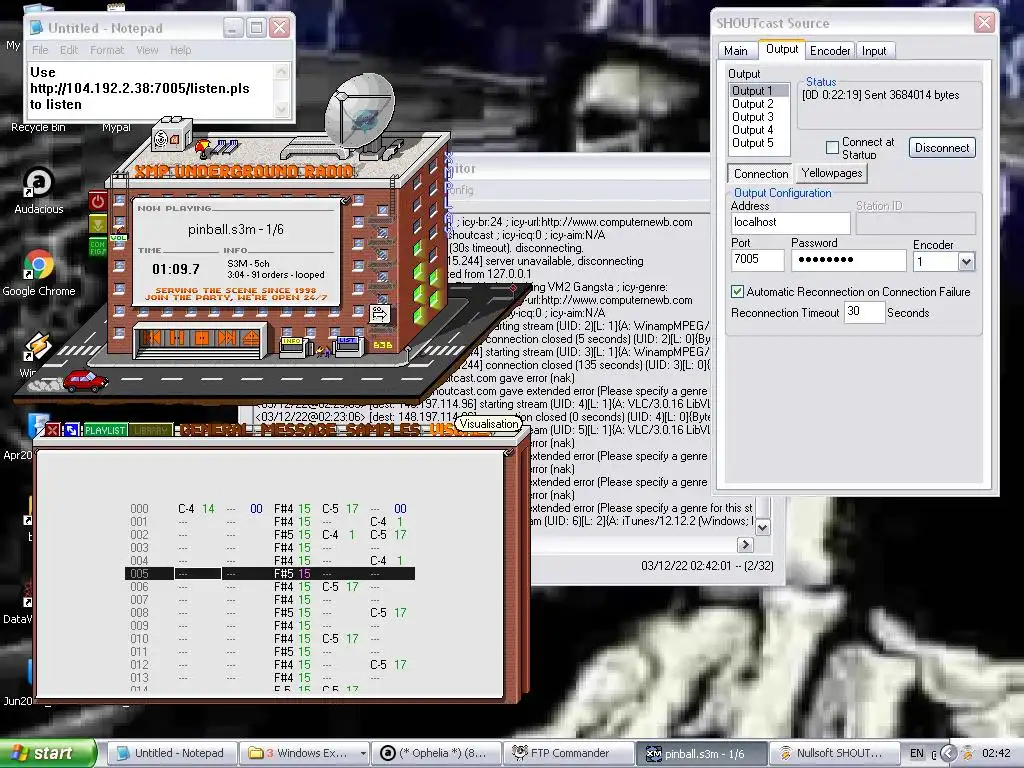Click the GO arrow sign on XMPlay
The height and width of the screenshot is (768, 1024).
(x=379, y=314)
